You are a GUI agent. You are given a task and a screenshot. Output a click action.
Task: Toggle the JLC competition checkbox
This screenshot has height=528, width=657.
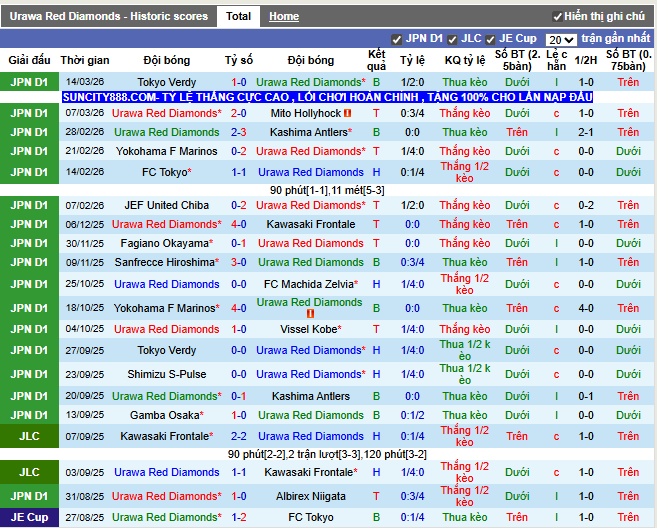453,39
